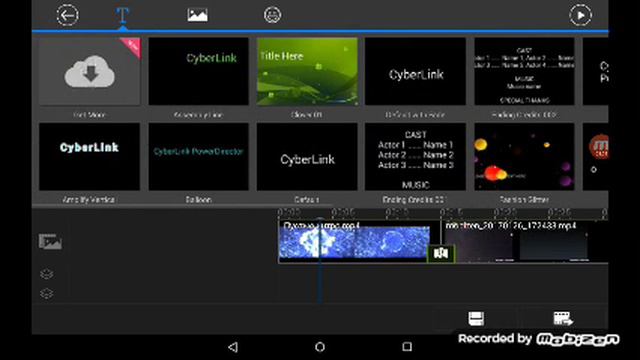Select the Default CyberLink title template
640x360 pixels.
click(307, 157)
